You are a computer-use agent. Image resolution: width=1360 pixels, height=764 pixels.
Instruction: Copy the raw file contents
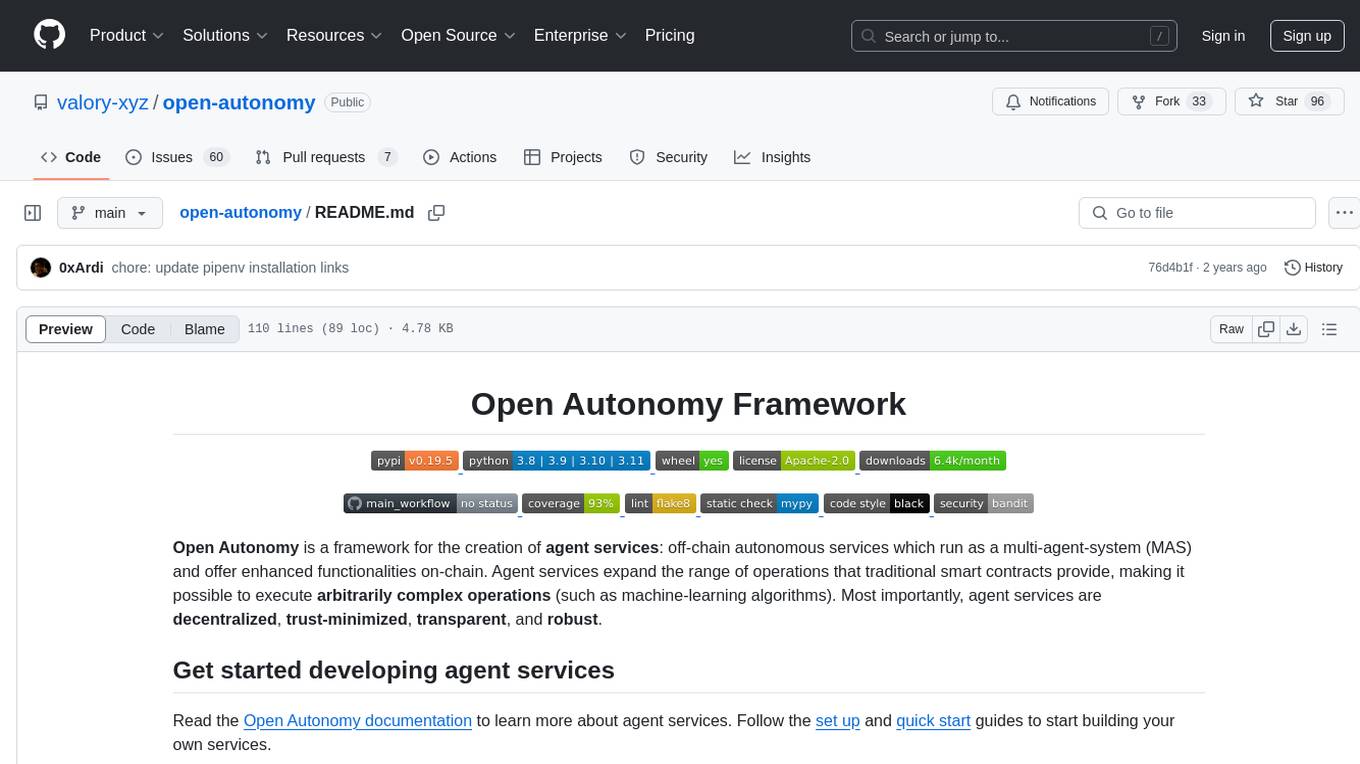[x=1266, y=329]
